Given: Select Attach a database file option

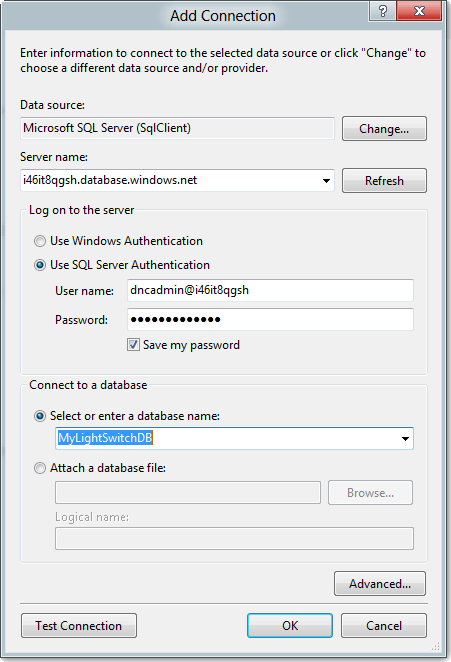Looking at the screenshot, I should tap(40, 468).
